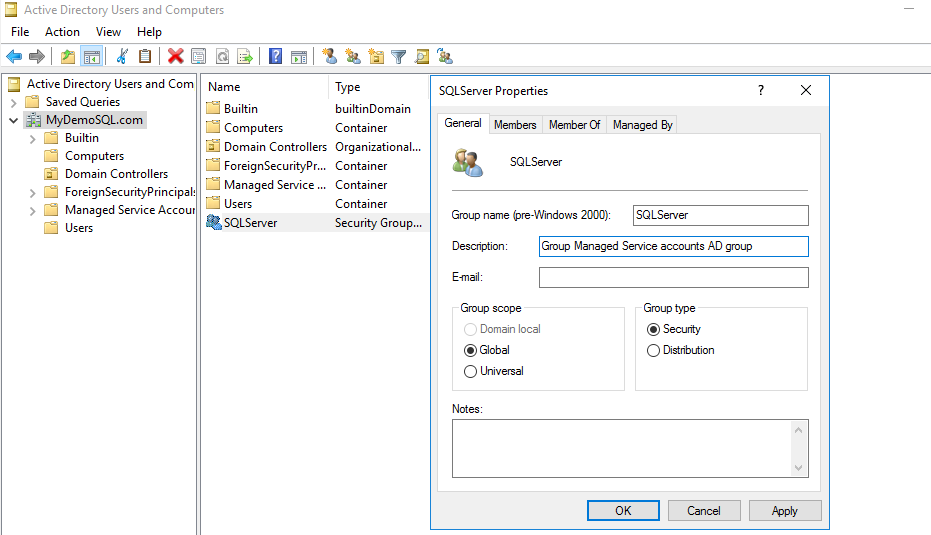The width and height of the screenshot is (931, 535).
Task: Expand the Builtin tree node
Action: 33,138
